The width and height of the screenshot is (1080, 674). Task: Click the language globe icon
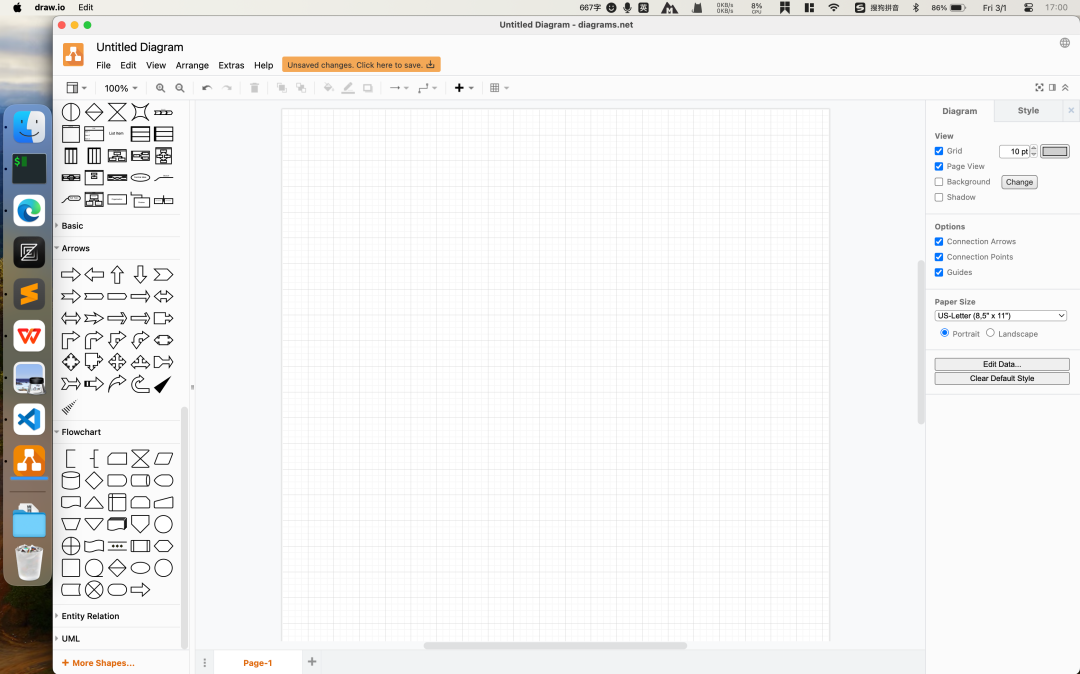(1065, 43)
